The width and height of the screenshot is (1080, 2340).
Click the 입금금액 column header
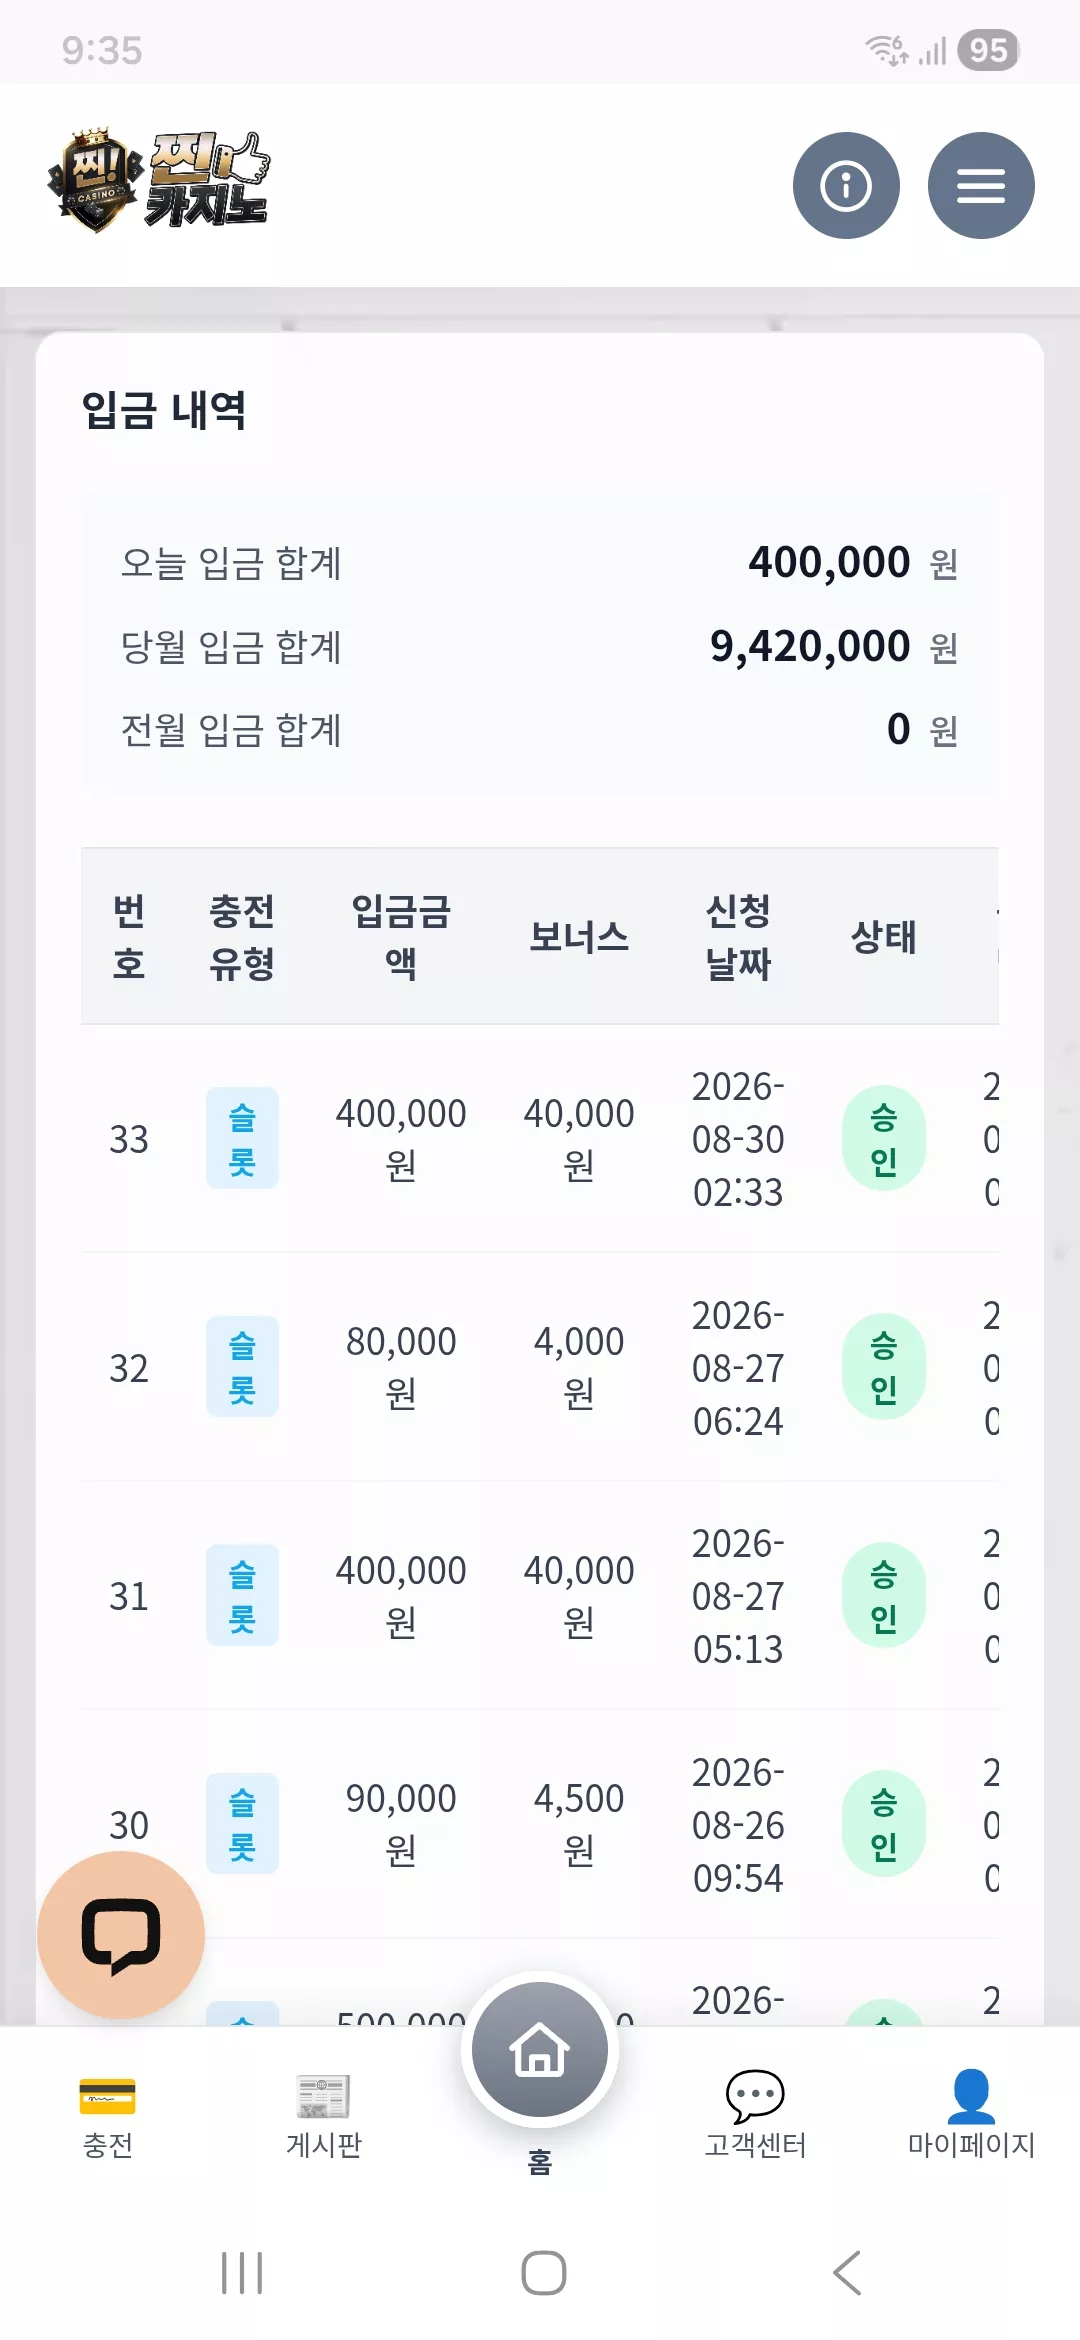coord(401,937)
